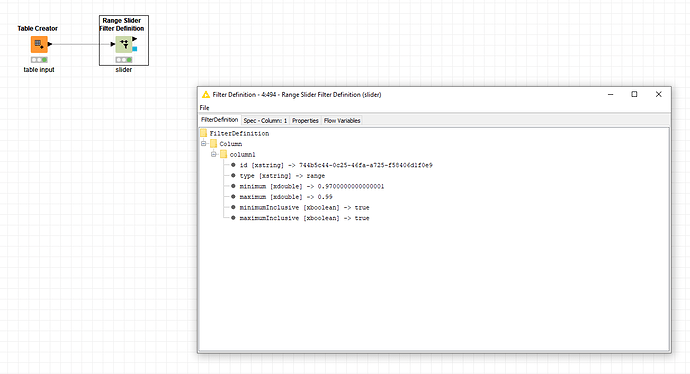The height and width of the screenshot is (374, 690).
Task: Select the Range Slider Filter Definition node icon
Action: pyautogui.click(x=124, y=44)
